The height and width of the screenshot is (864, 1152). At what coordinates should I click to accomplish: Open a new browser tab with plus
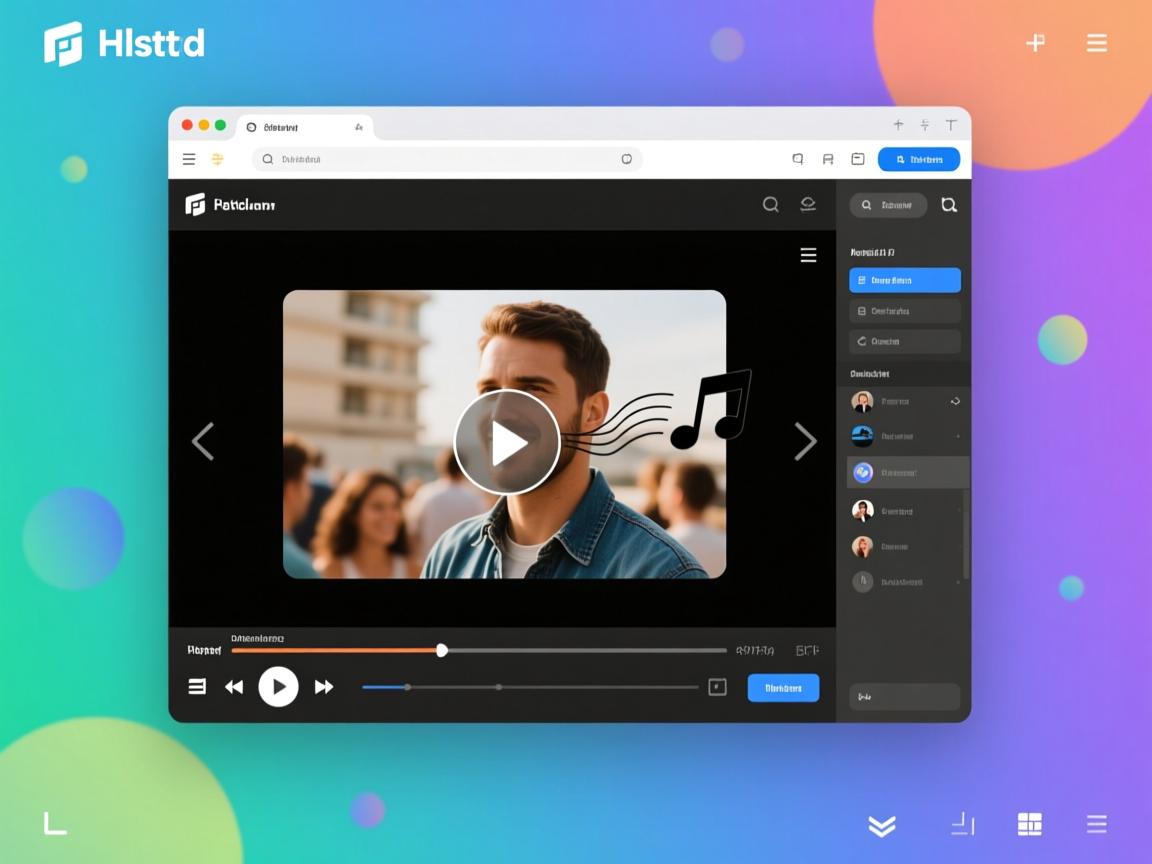click(x=898, y=125)
